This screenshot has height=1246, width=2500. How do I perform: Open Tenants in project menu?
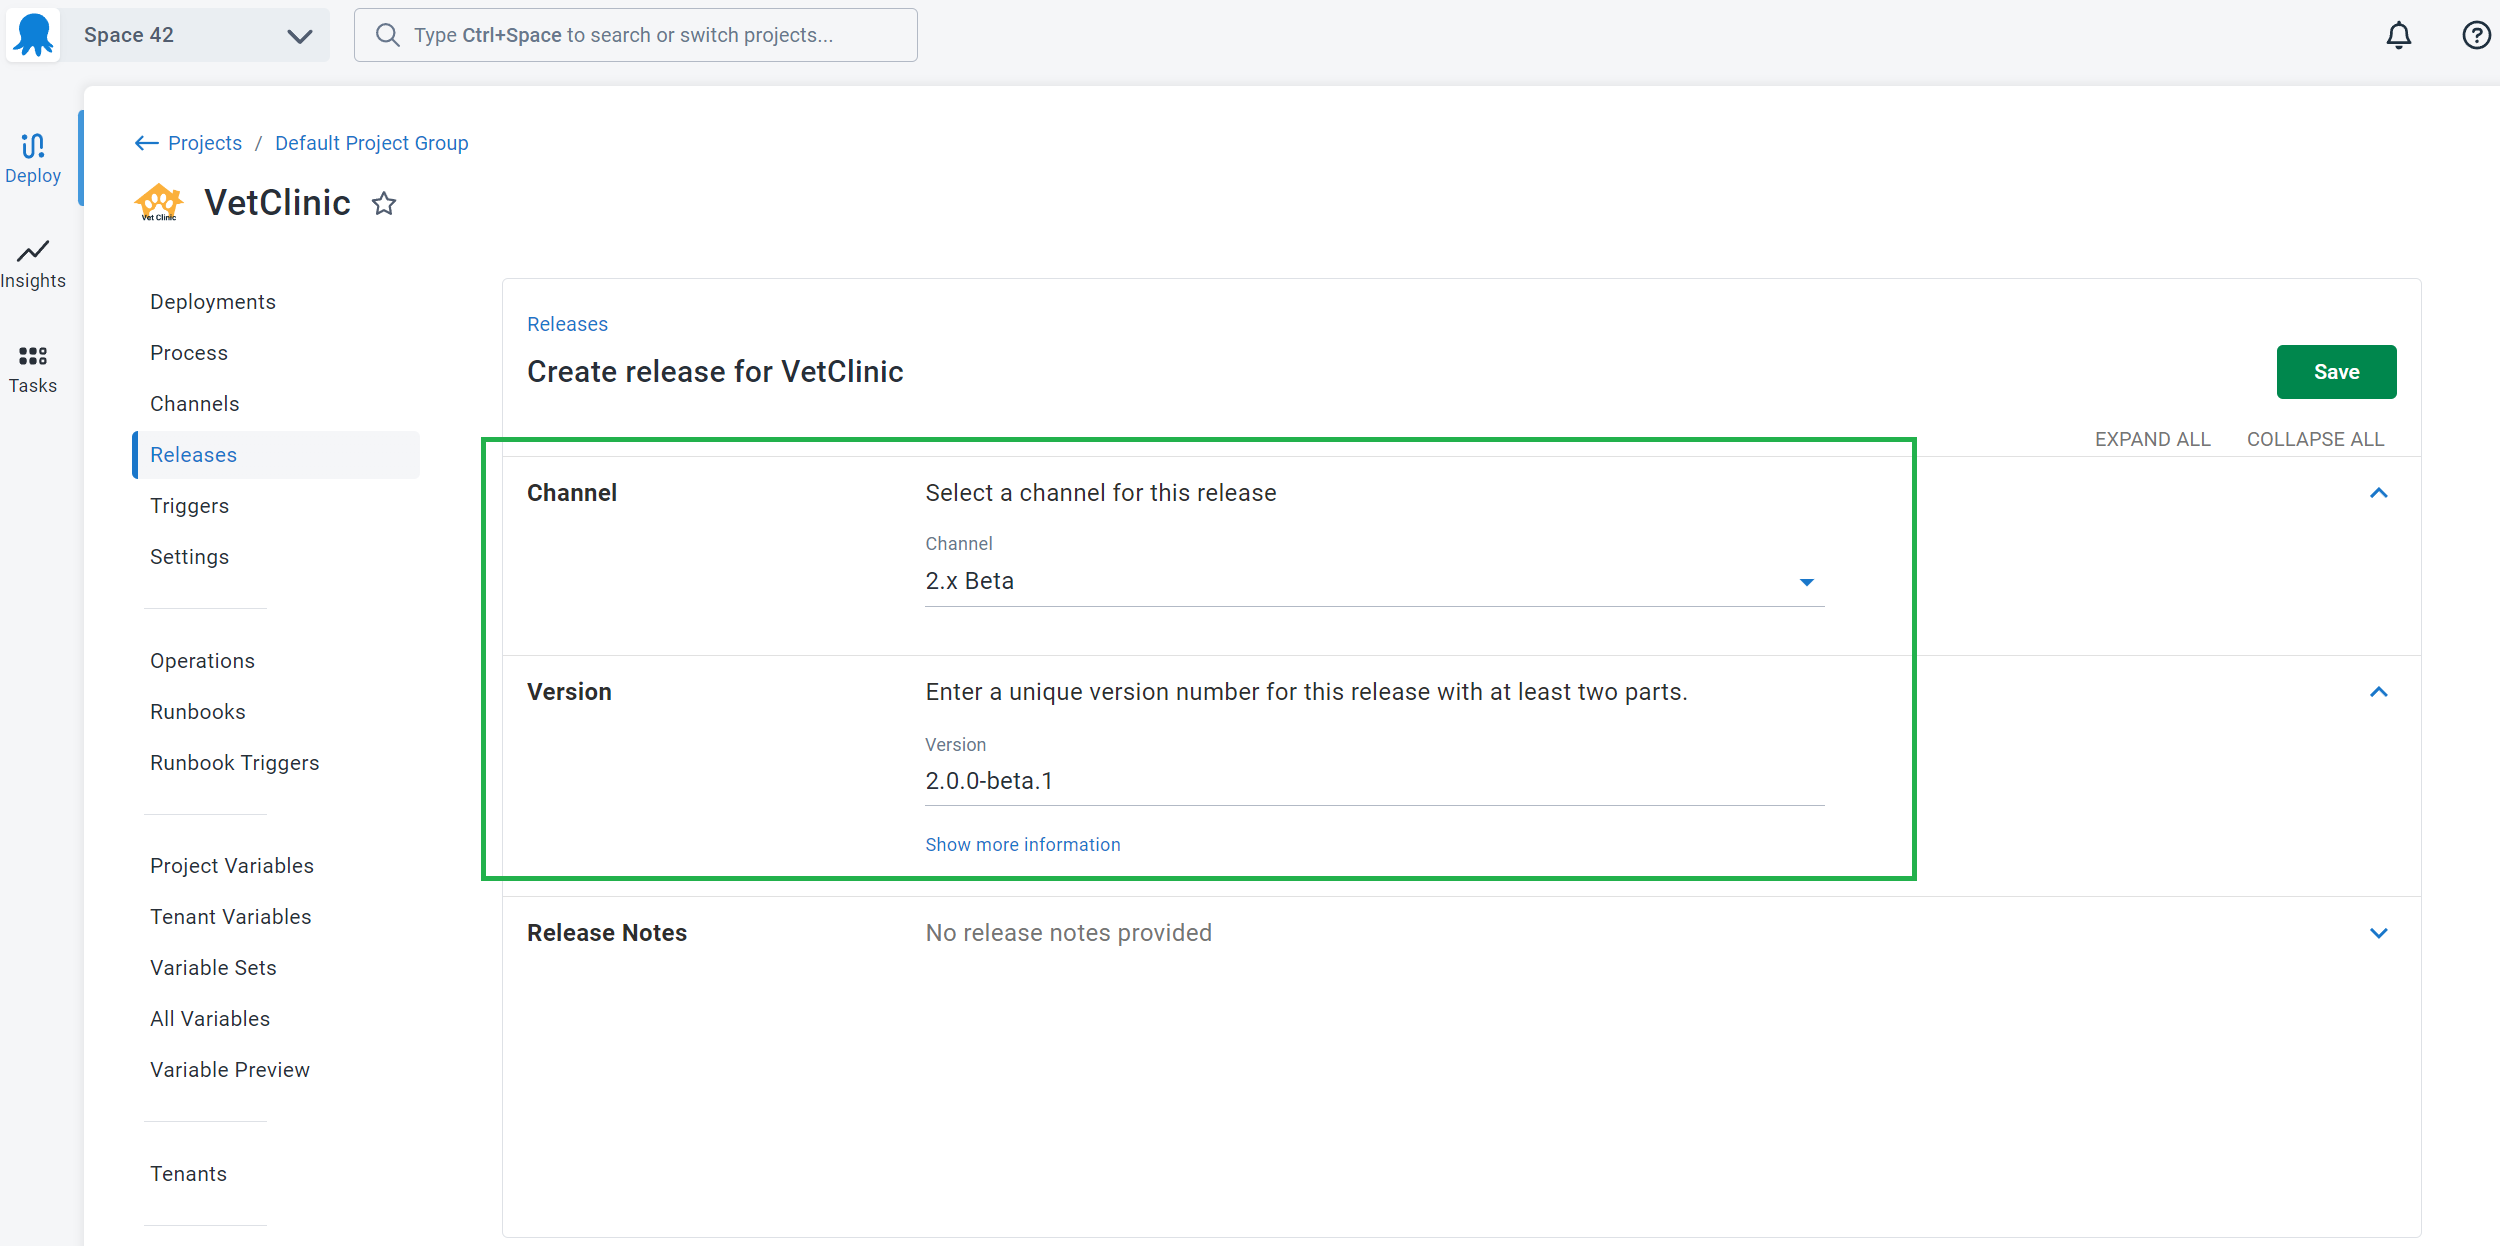point(188,1174)
